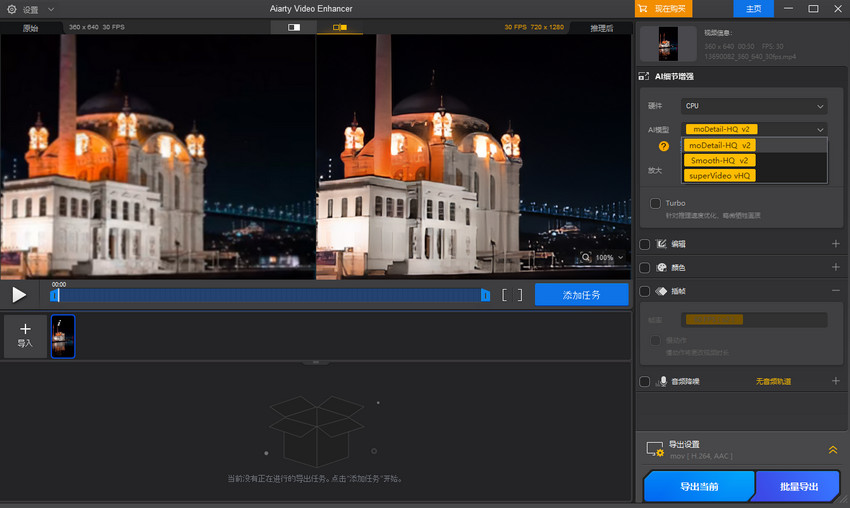Enable the 音频降噪 checkbox

click(x=645, y=381)
